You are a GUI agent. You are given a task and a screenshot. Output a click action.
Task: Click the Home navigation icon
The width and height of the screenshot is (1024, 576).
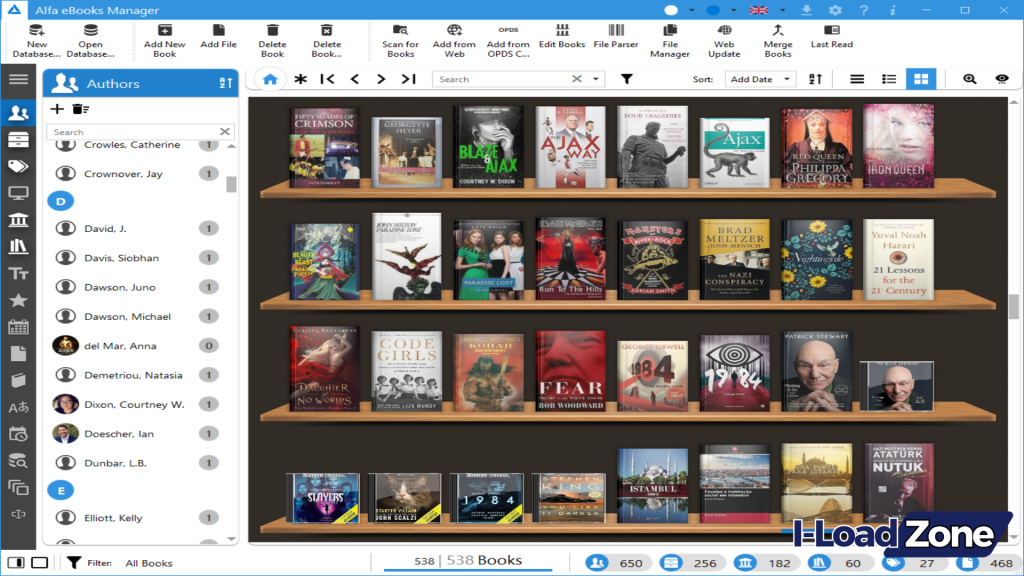270,78
